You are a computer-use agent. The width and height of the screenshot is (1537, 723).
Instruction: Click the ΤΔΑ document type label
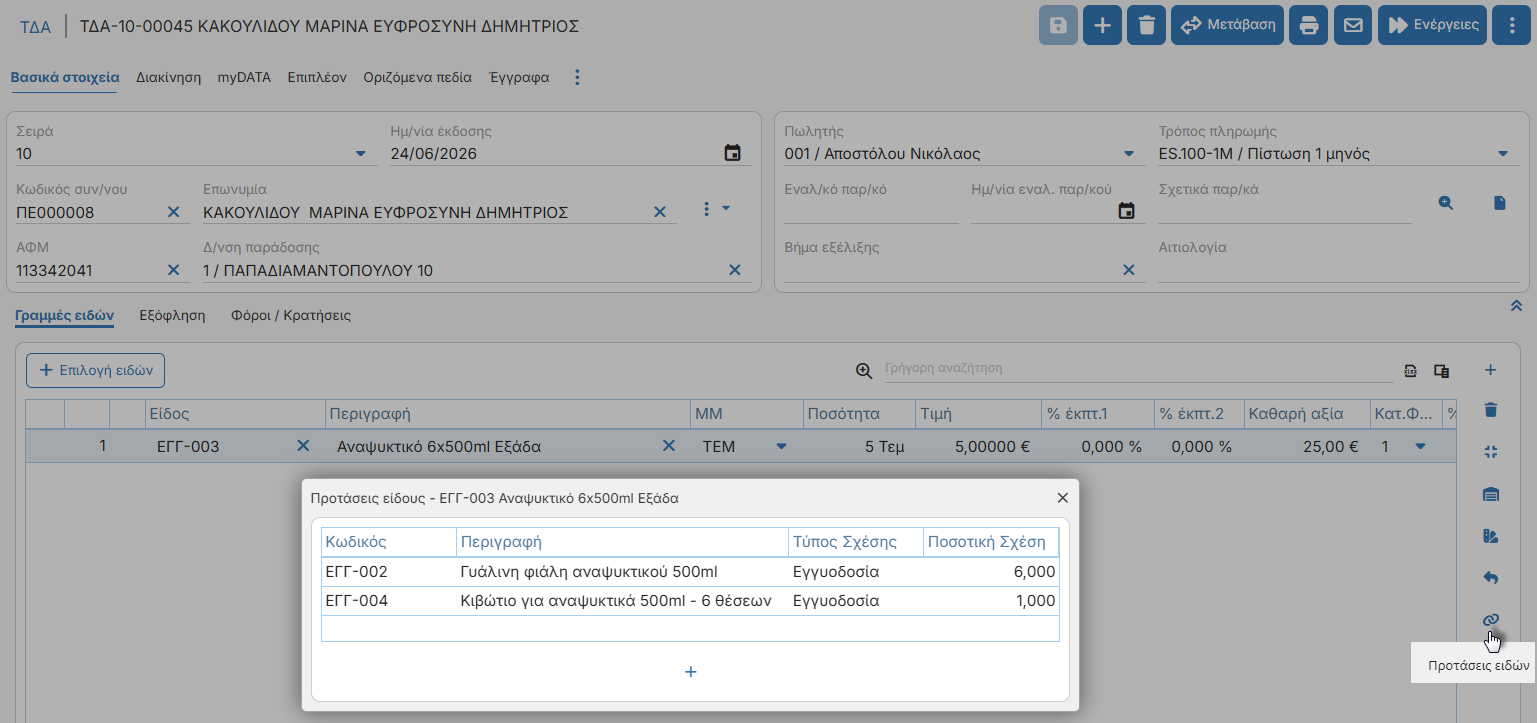coord(35,26)
